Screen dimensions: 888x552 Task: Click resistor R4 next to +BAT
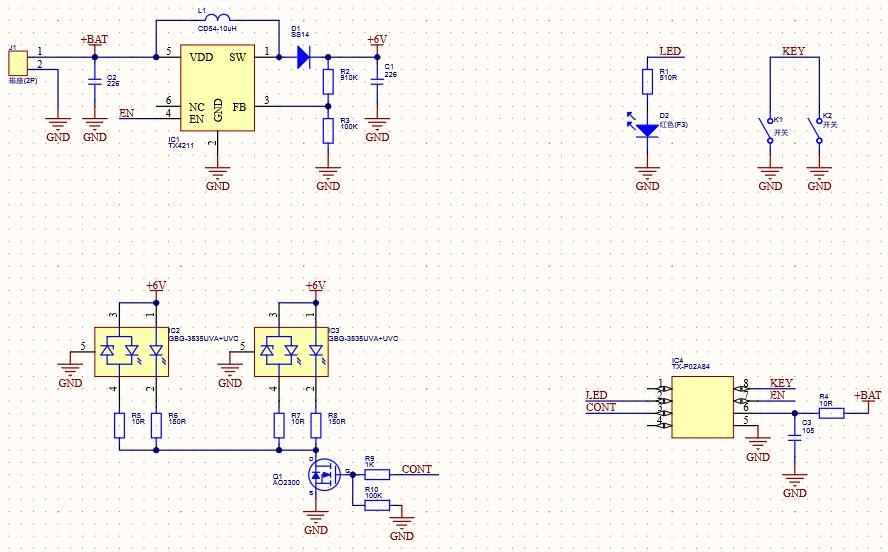(x=825, y=412)
